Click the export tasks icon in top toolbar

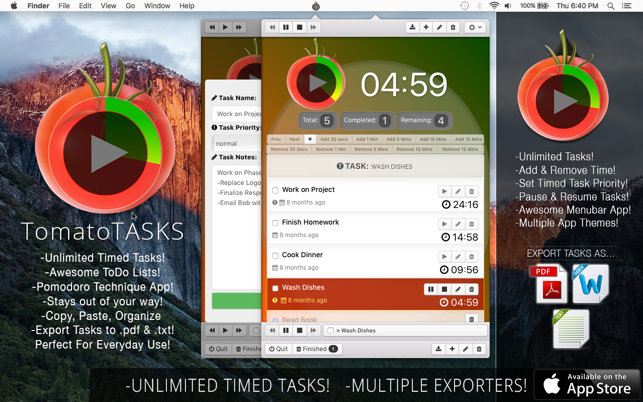click(x=412, y=27)
